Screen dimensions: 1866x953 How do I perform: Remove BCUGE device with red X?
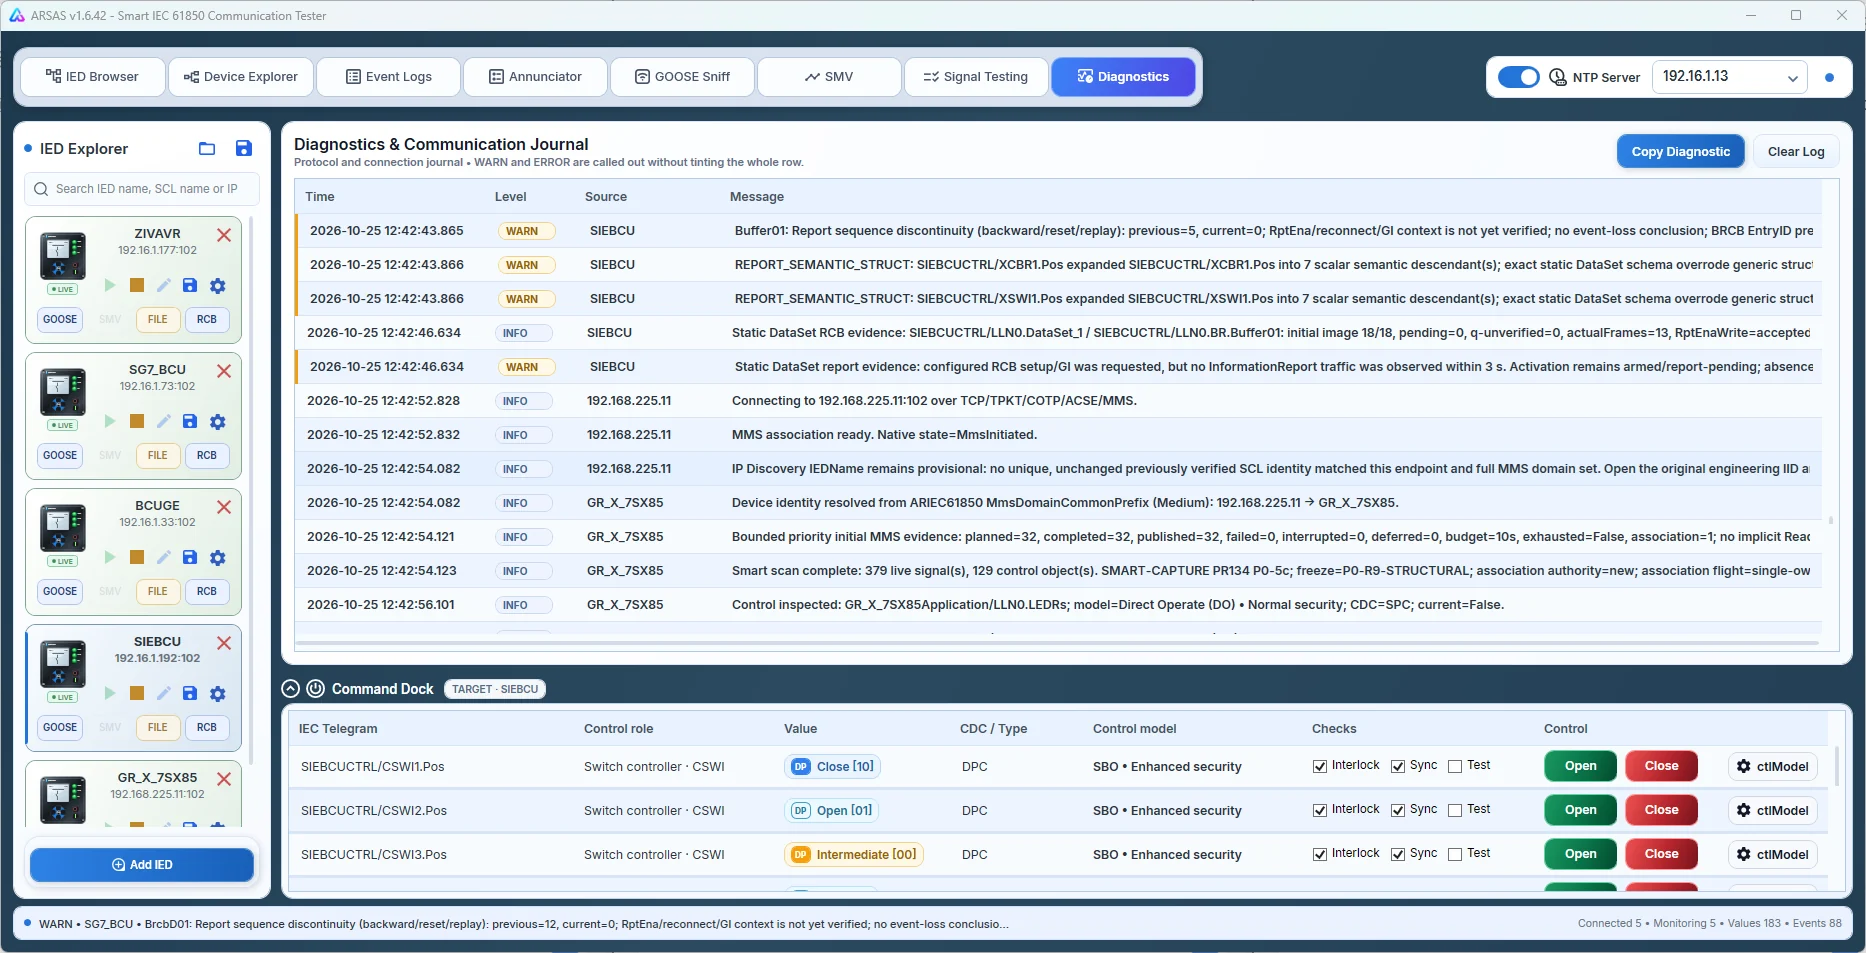pyautogui.click(x=224, y=507)
